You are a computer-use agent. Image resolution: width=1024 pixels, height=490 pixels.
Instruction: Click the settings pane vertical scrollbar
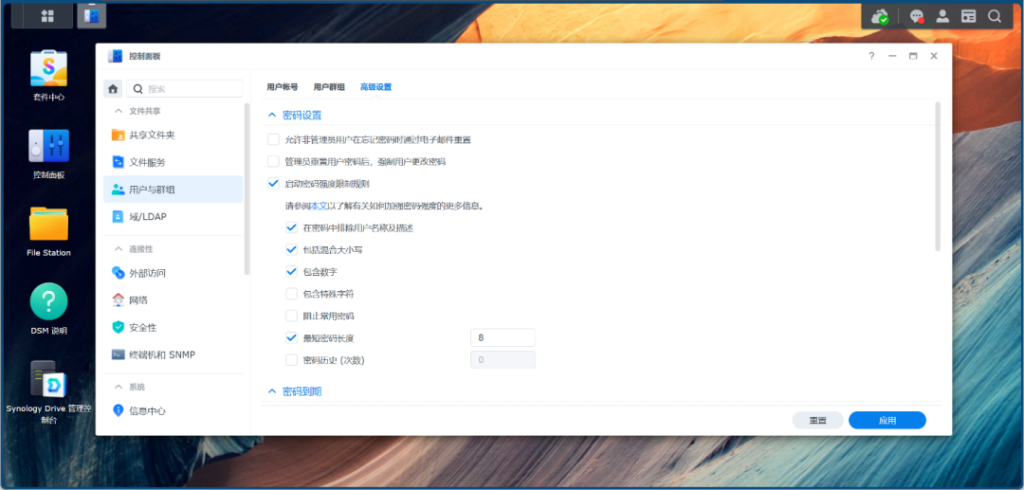(x=938, y=176)
